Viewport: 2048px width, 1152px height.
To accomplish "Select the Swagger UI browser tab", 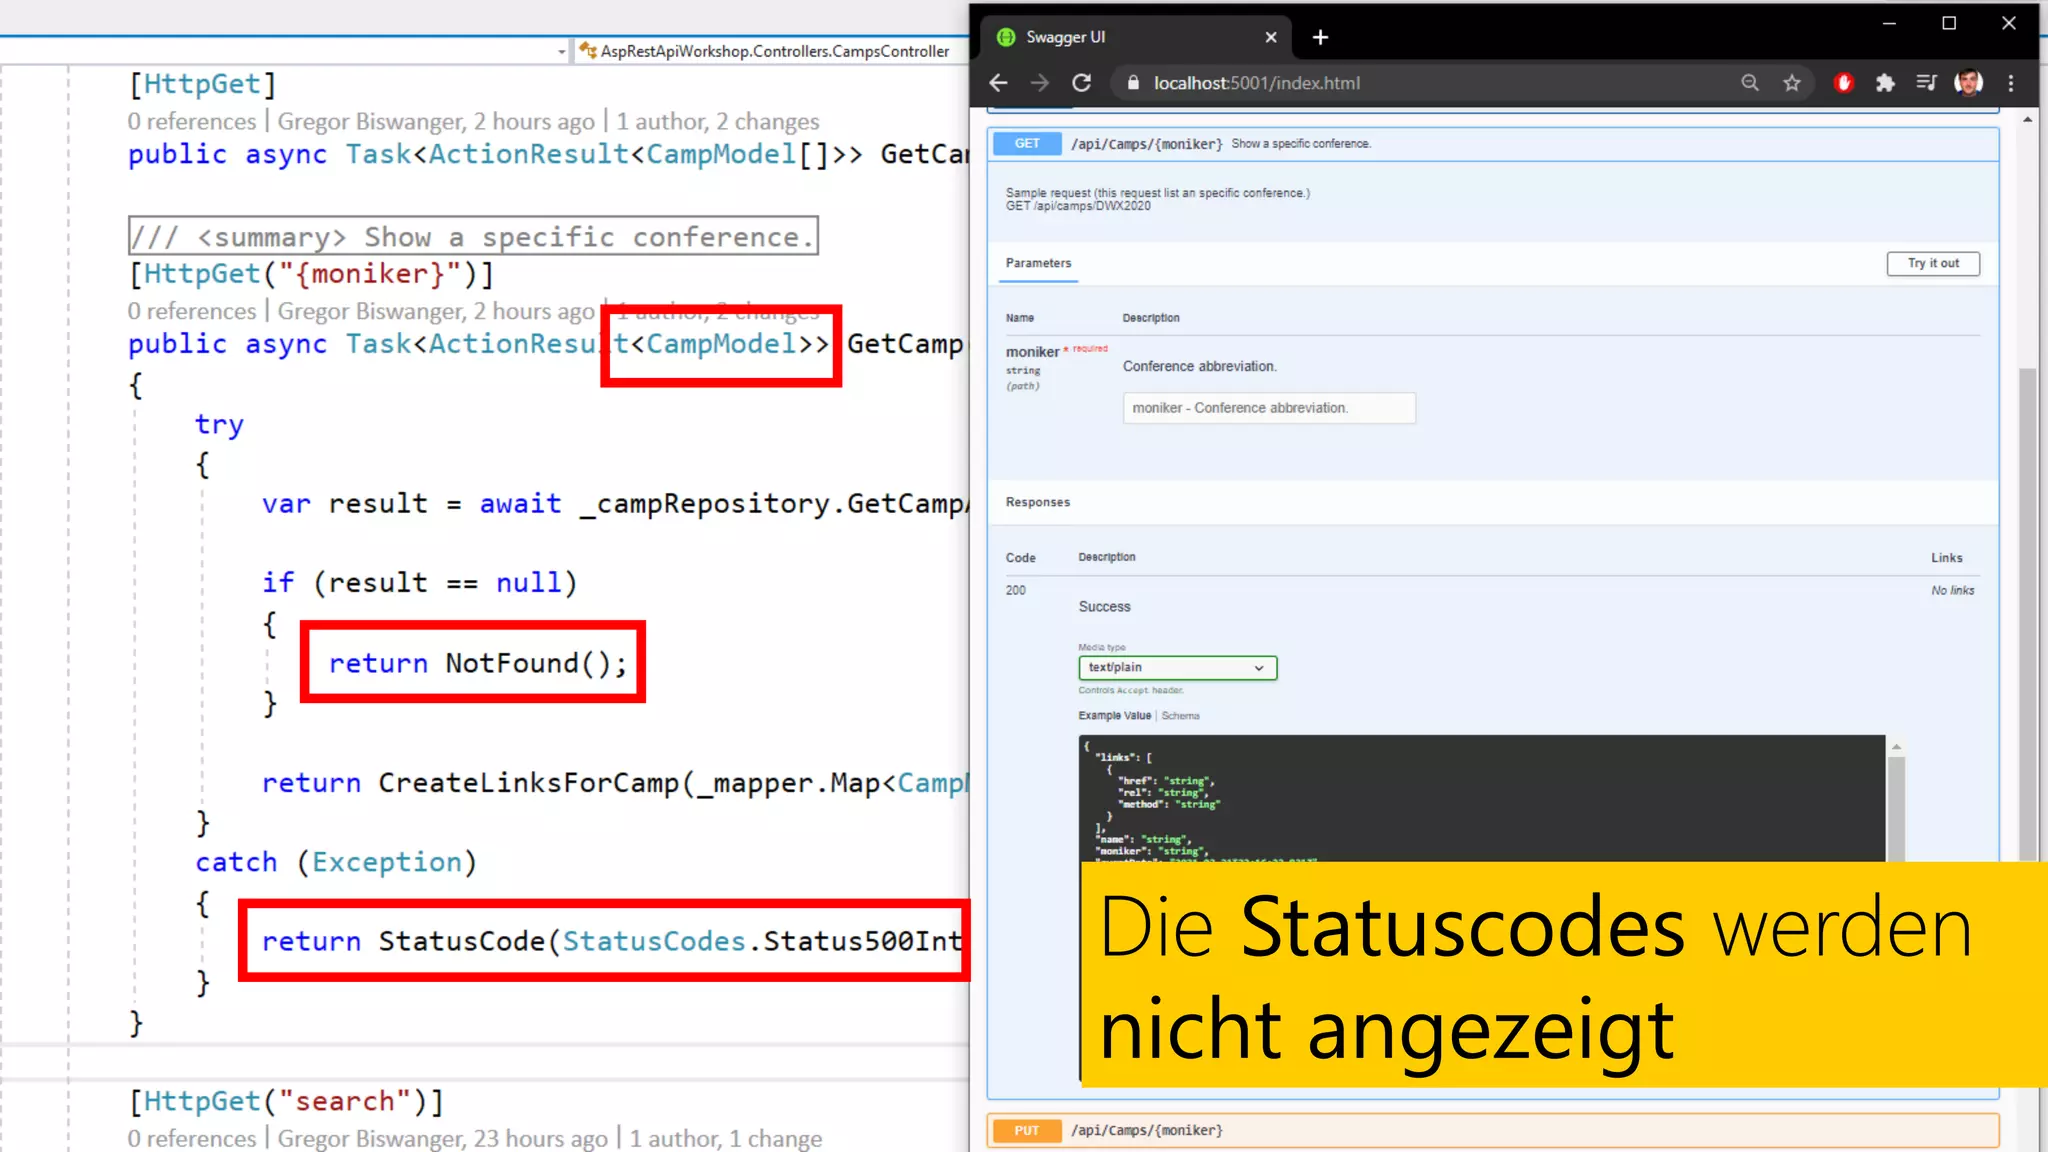I will pyautogui.click(x=1137, y=37).
